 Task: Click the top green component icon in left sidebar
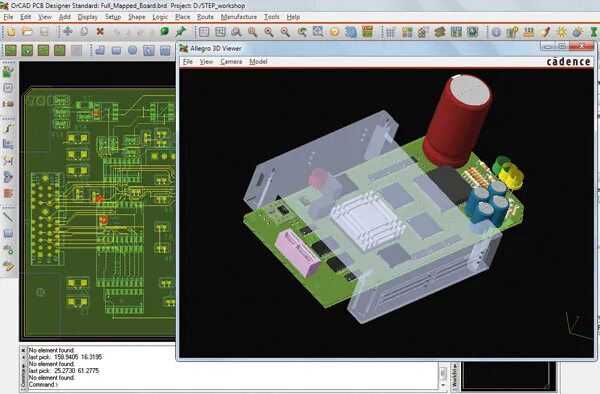click(8, 71)
